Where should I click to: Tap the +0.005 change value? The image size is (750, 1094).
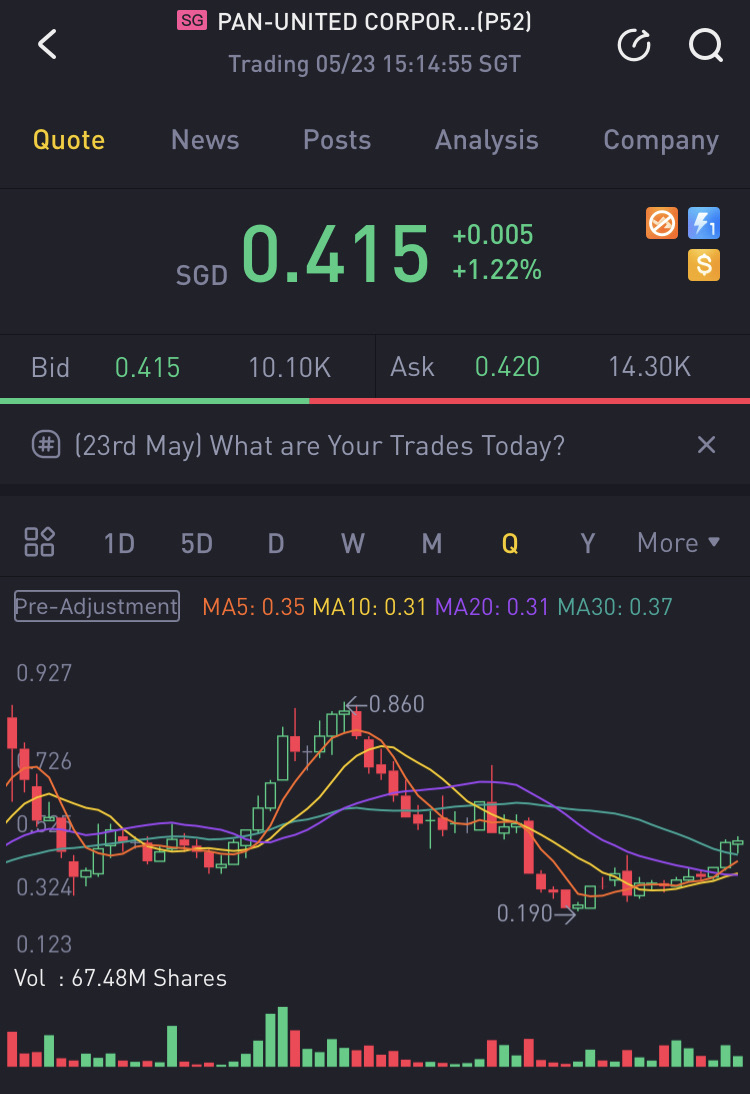pyautogui.click(x=493, y=234)
